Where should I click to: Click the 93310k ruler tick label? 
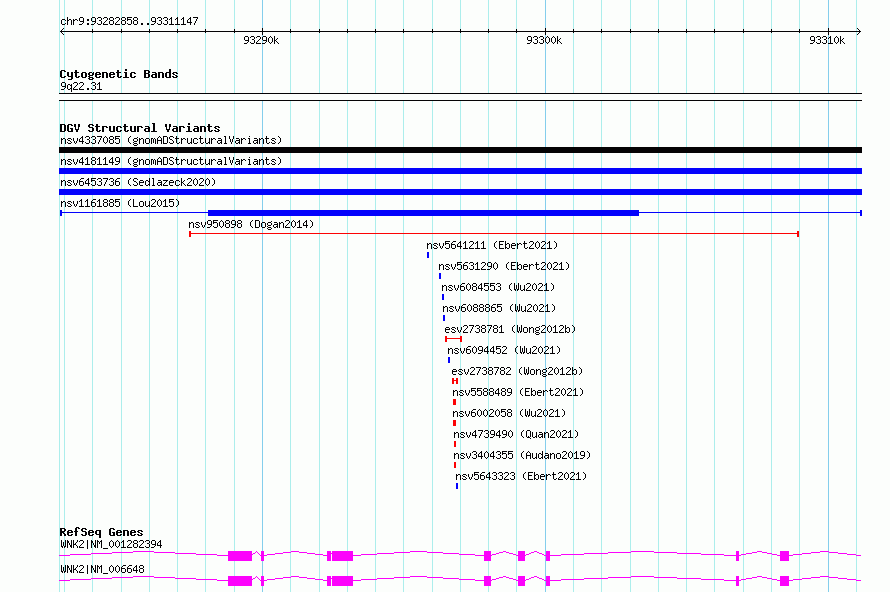click(827, 40)
